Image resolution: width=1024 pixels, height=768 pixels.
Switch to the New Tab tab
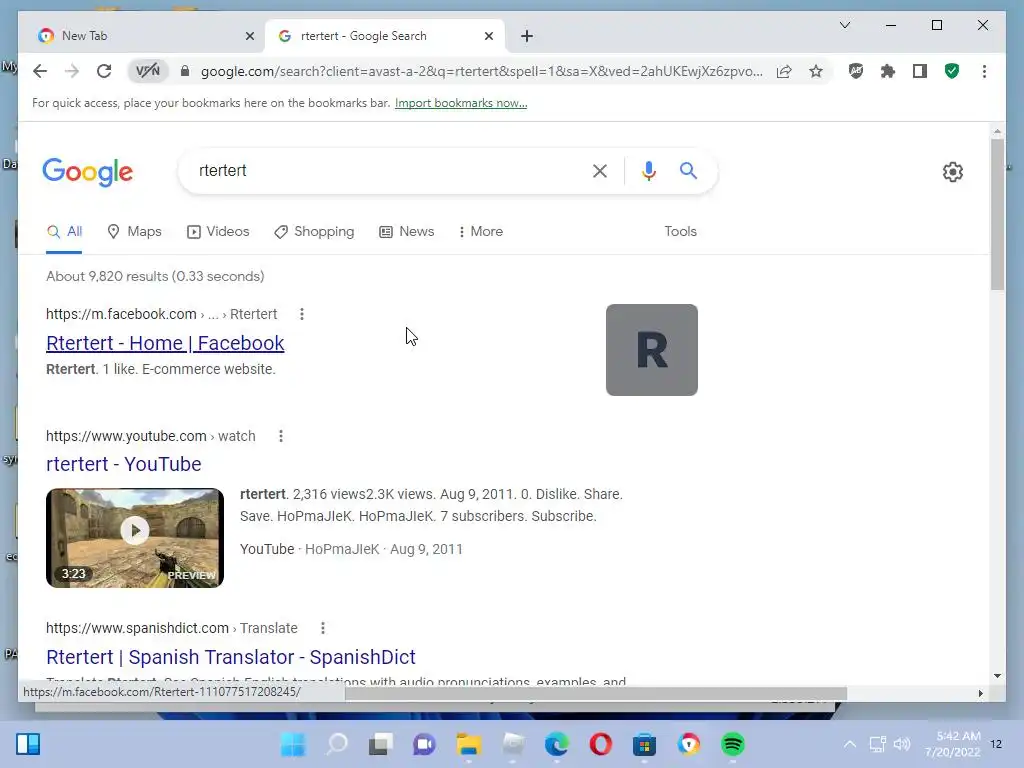tap(142, 36)
